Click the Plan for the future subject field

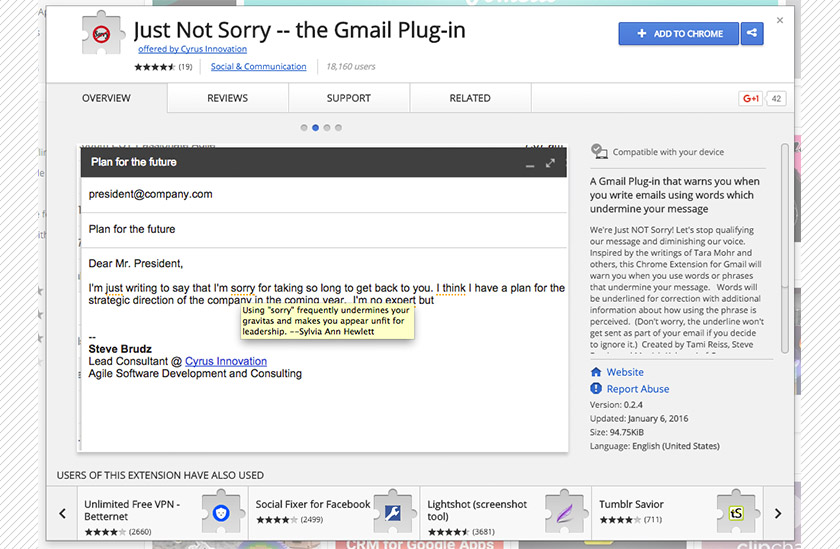(324, 229)
